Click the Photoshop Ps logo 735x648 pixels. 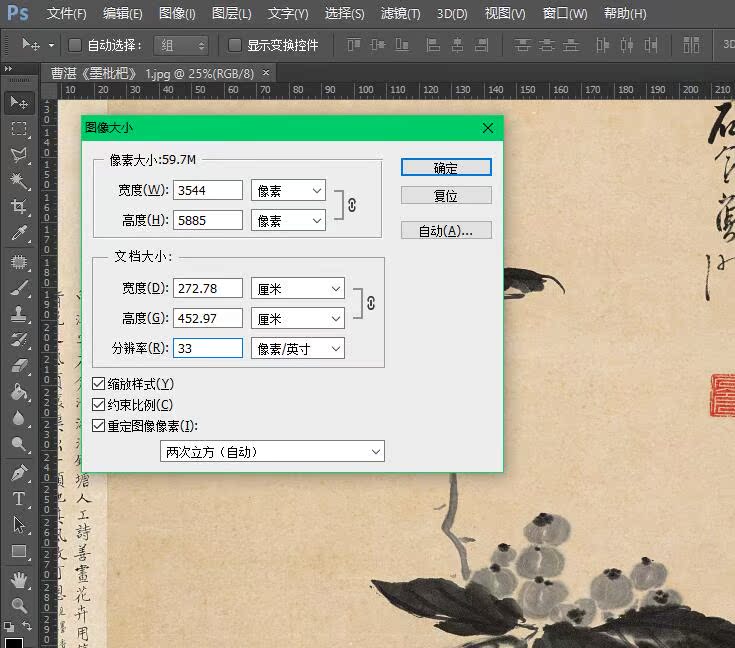pos(18,13)
